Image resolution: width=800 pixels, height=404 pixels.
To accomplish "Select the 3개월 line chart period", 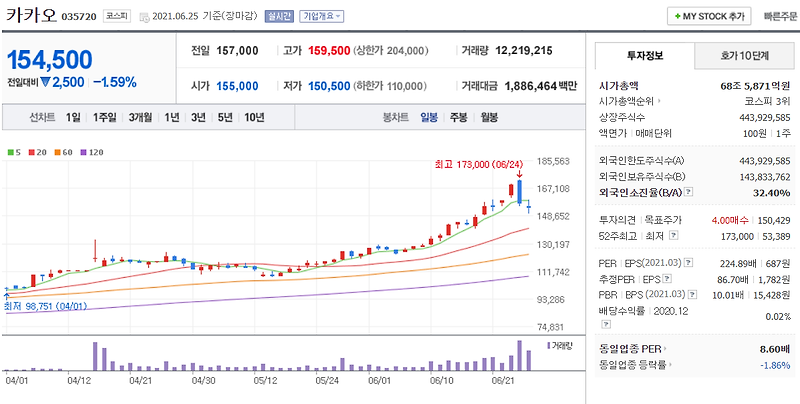I will click(140, 117).
